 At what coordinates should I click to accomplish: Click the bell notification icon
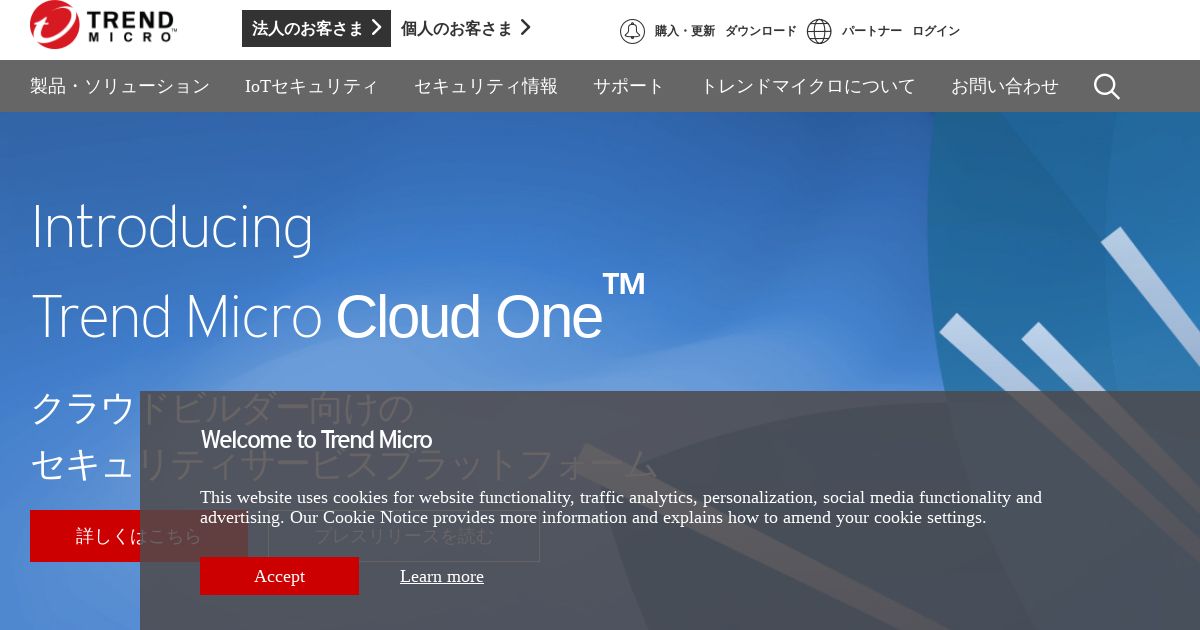(632, 31)
